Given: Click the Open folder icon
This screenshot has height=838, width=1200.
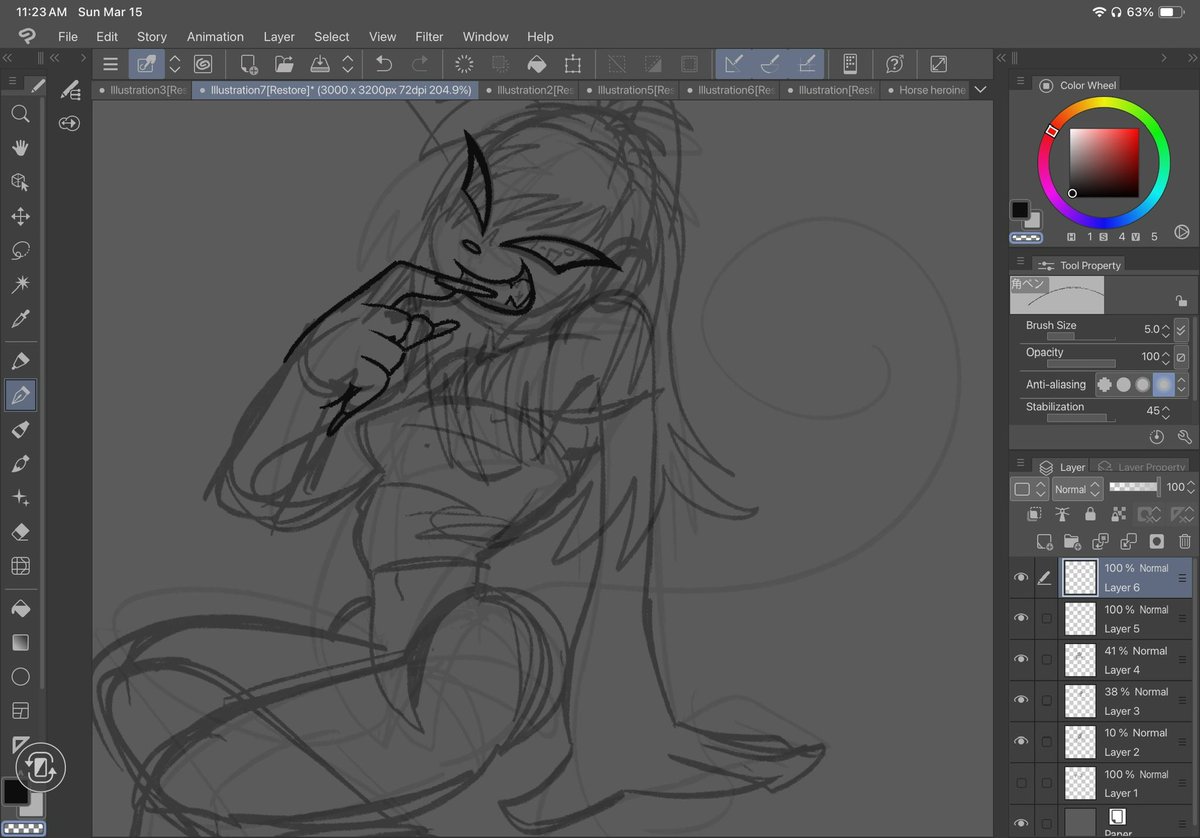Looking at the screenshot, I should point(284,64).
